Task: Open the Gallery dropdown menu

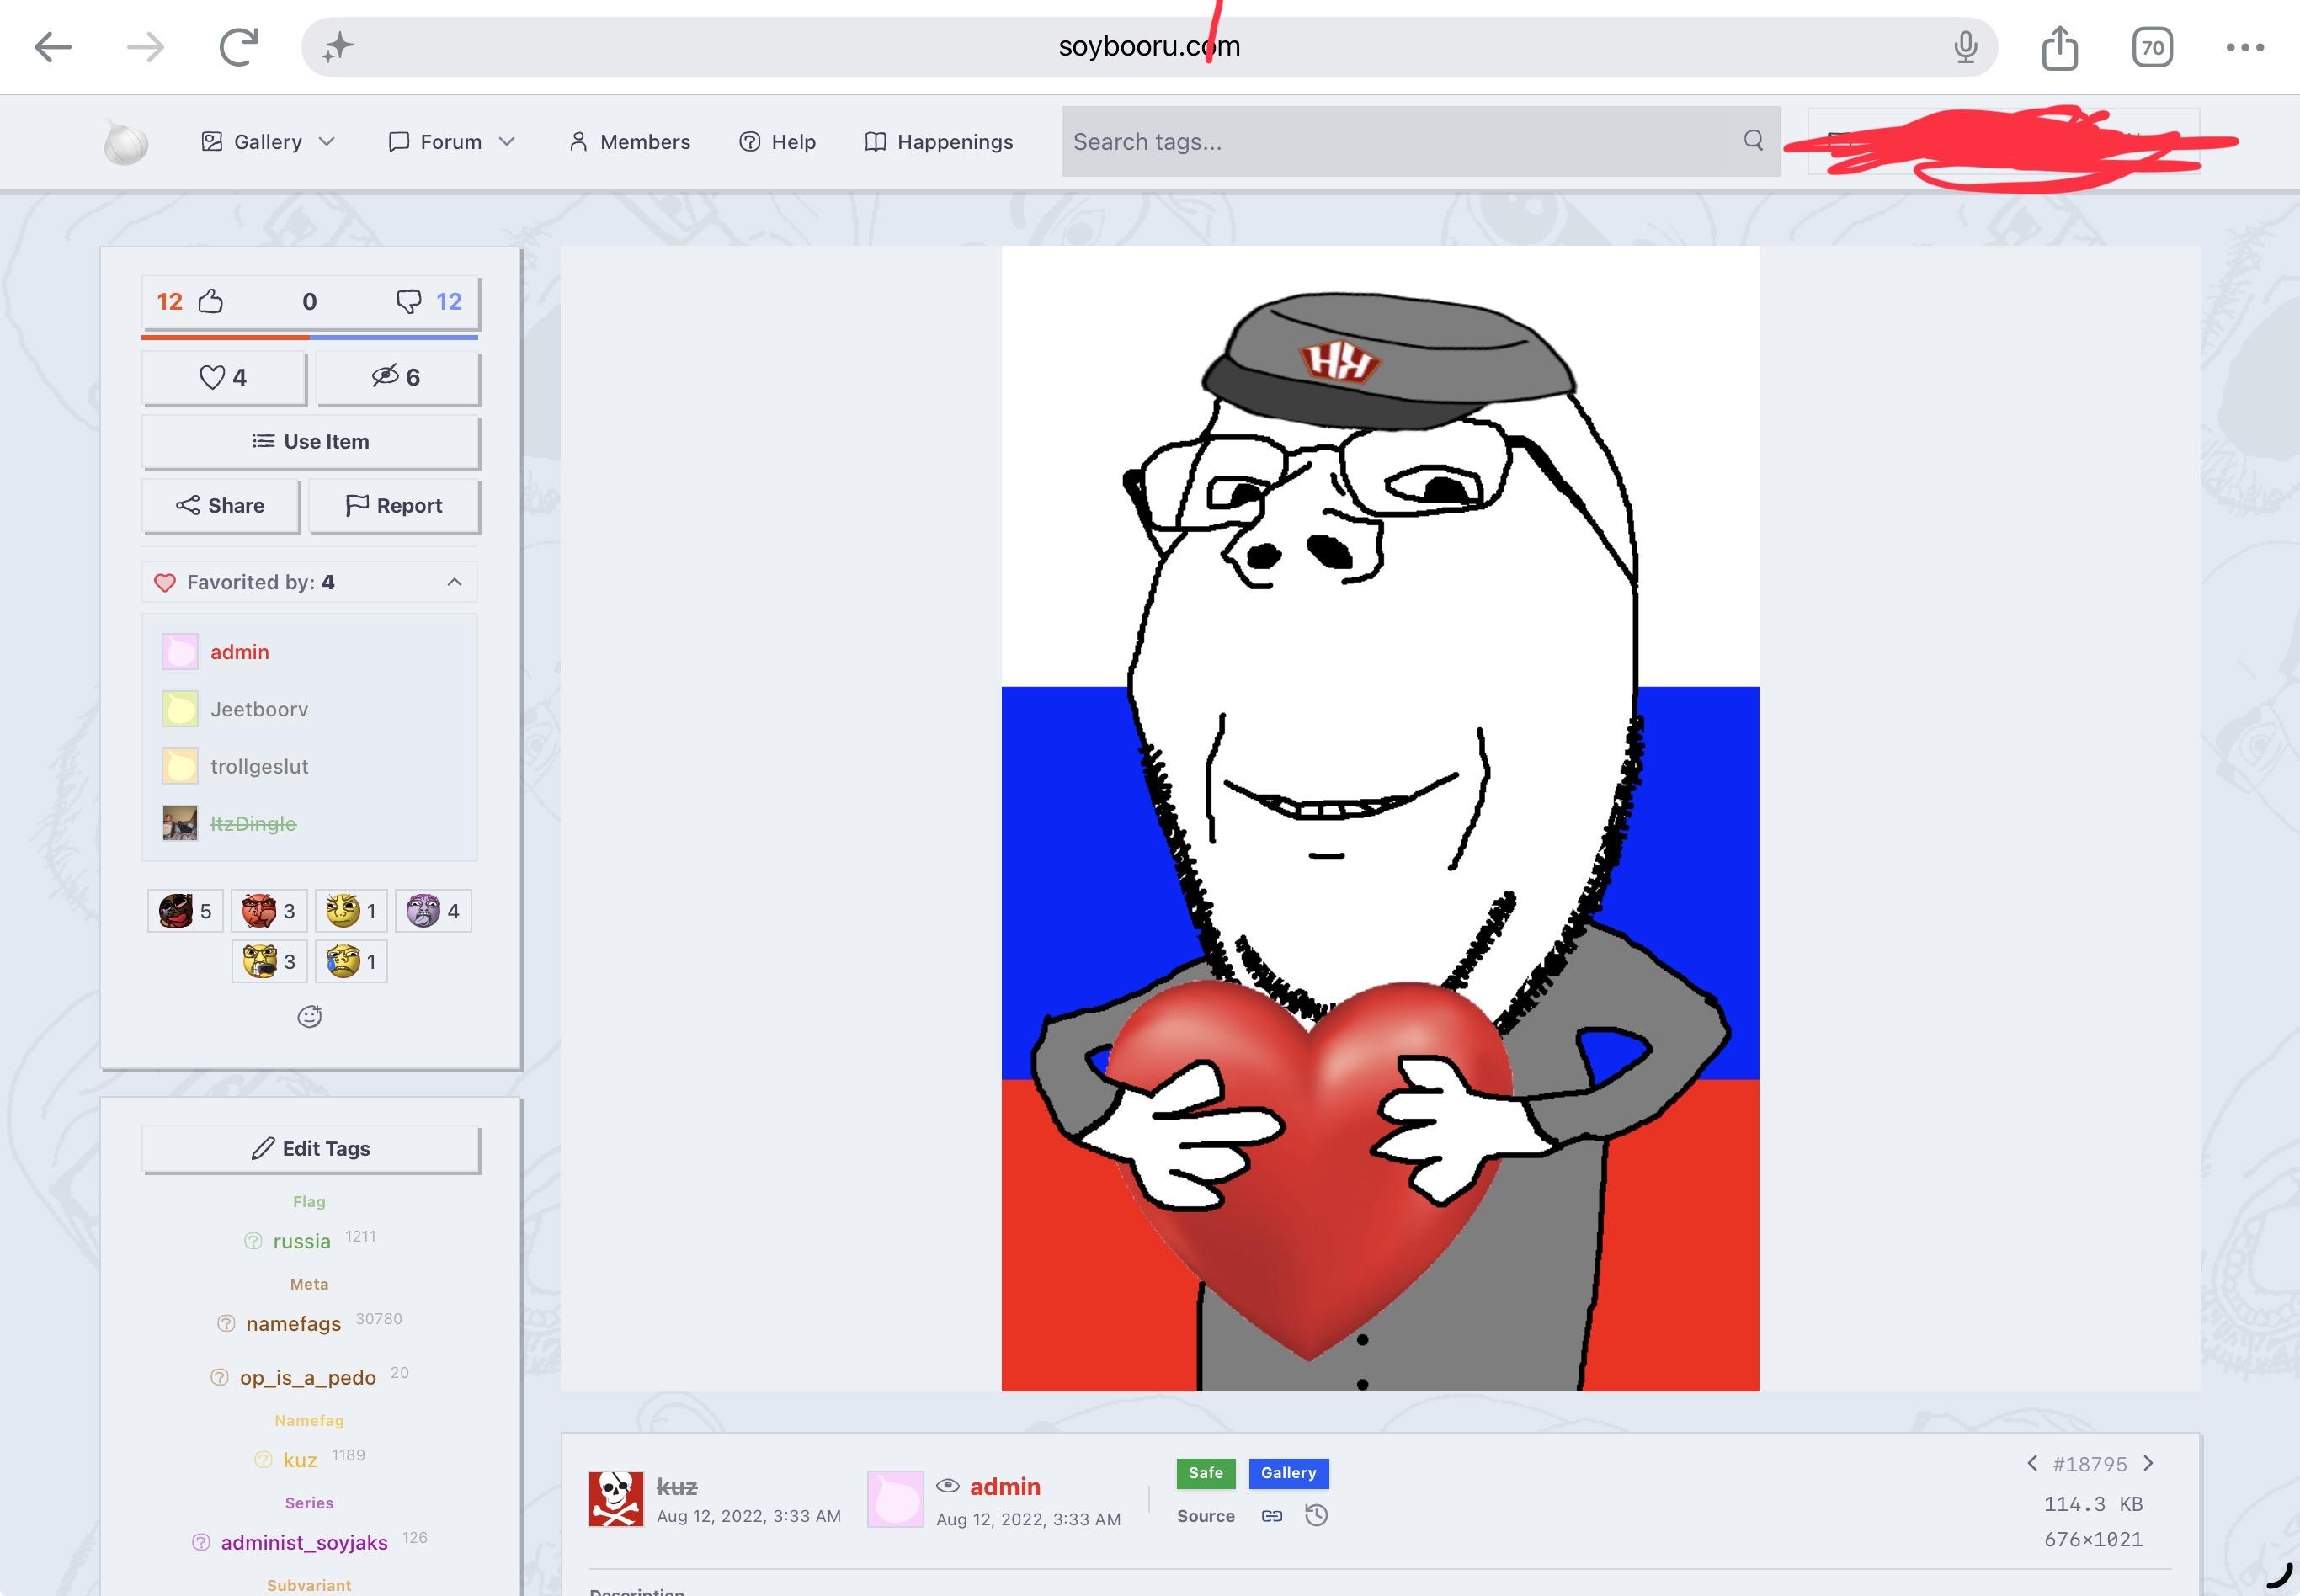Action: [268, 142]
